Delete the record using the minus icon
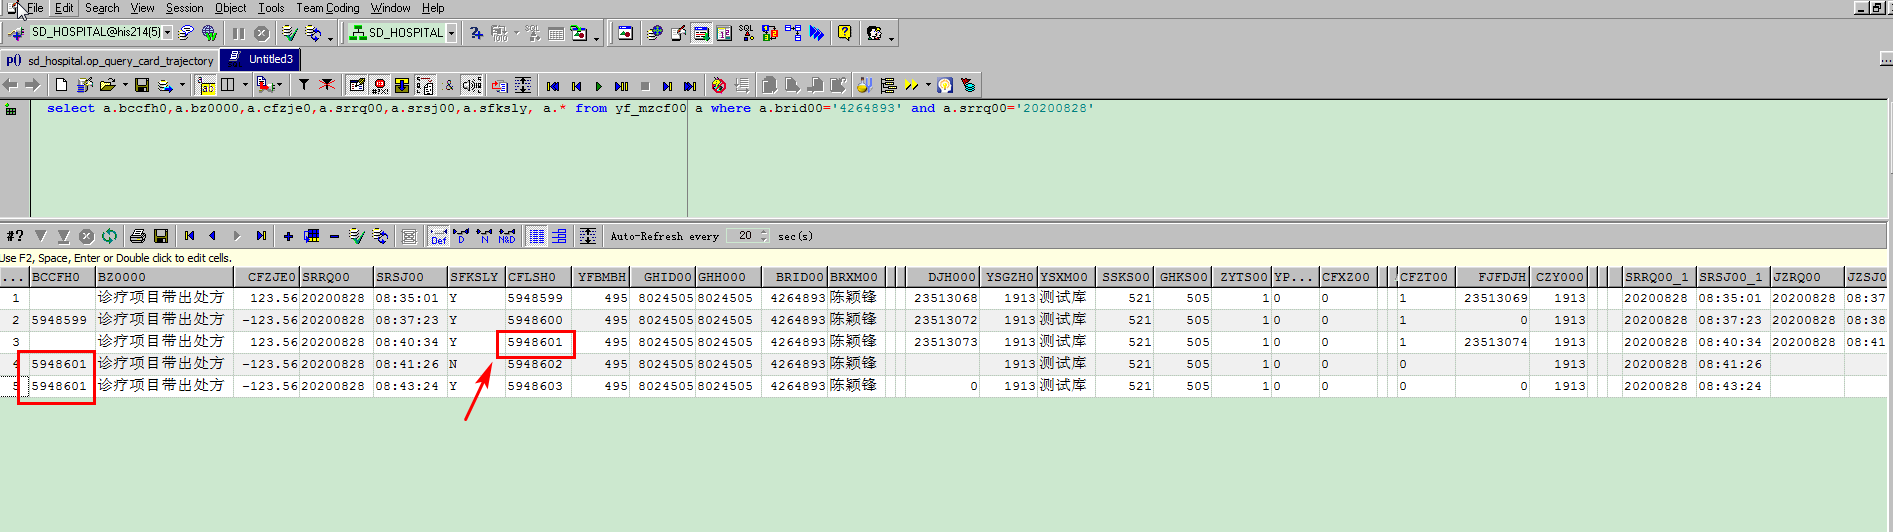 coord(334,236)
